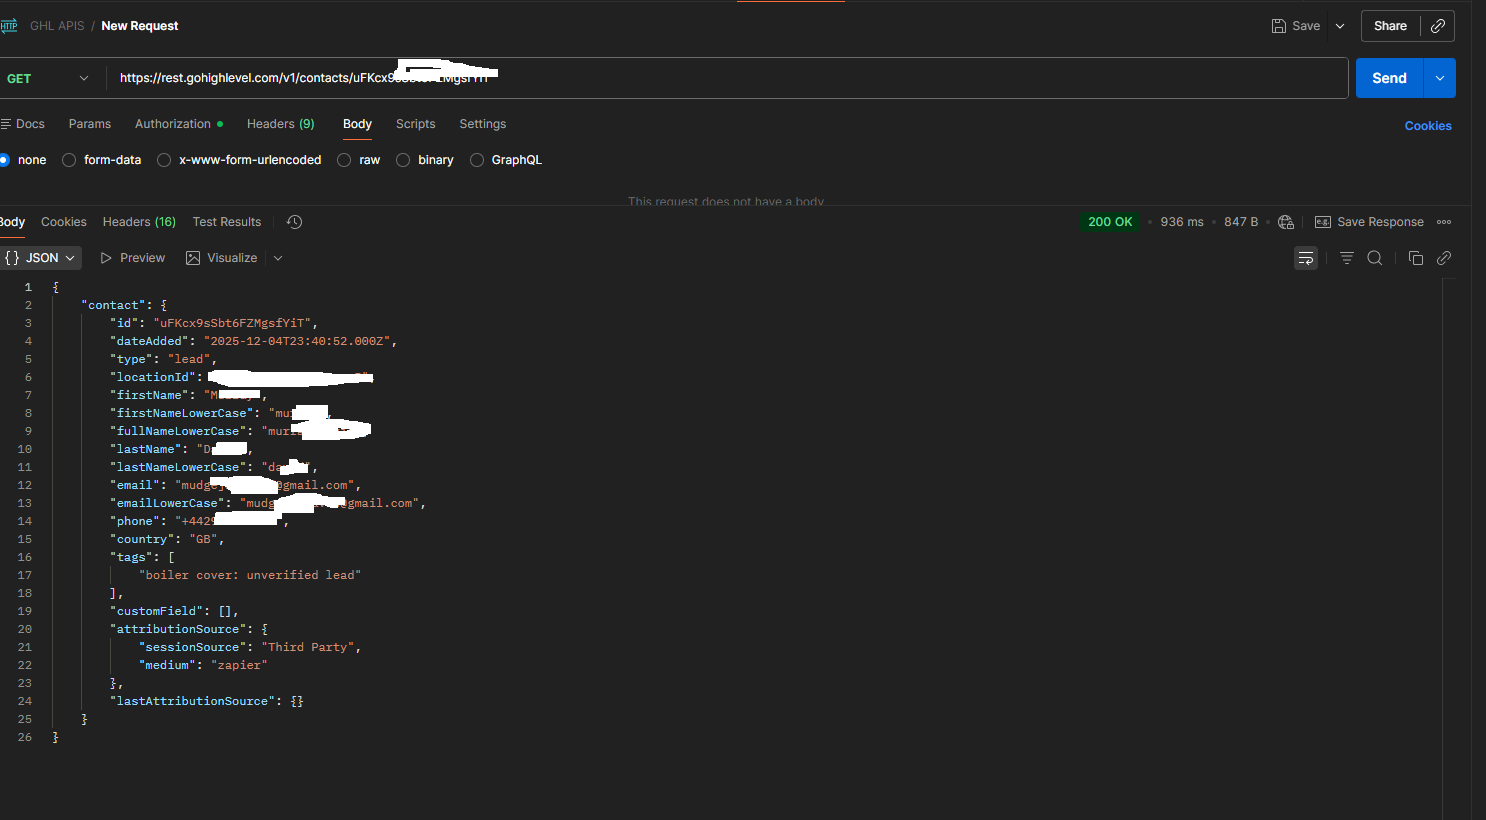The height and width of the screenshot is (820, 1486).
Task: Click the "lead" type value
Action: [189, 359]
